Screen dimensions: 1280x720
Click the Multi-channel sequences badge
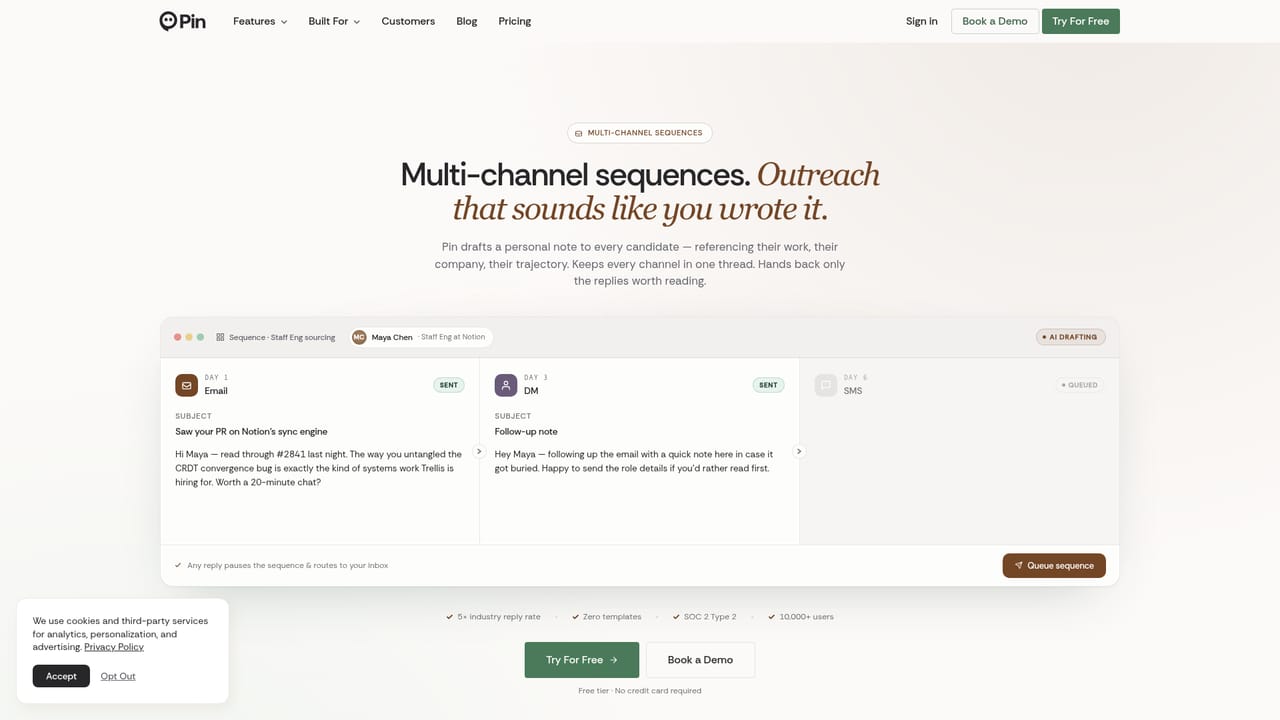(x=640, y=133)
